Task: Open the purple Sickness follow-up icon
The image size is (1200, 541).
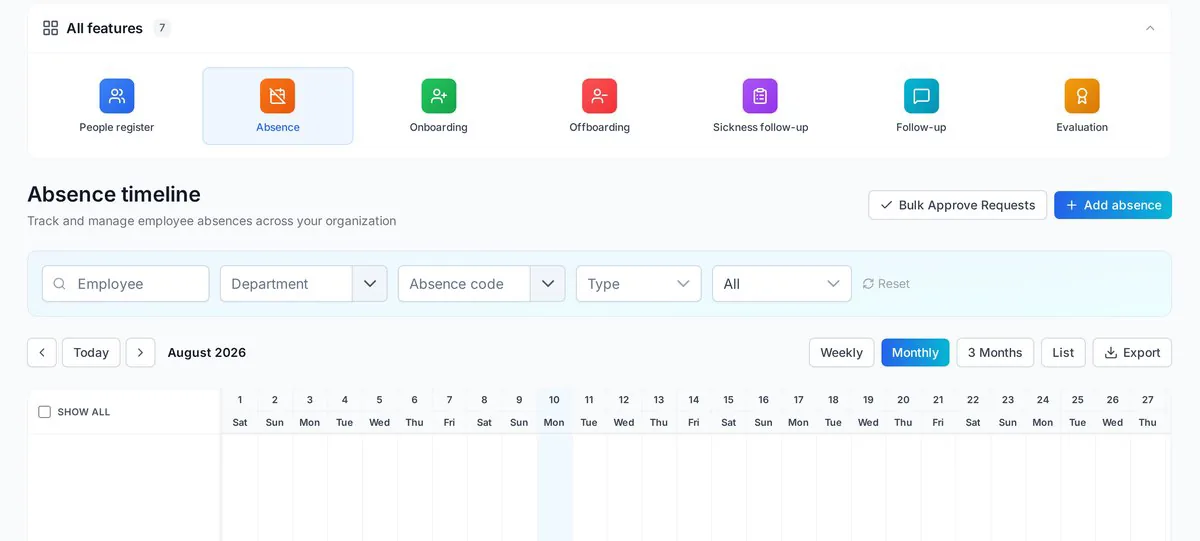Action: pos(760,96)
